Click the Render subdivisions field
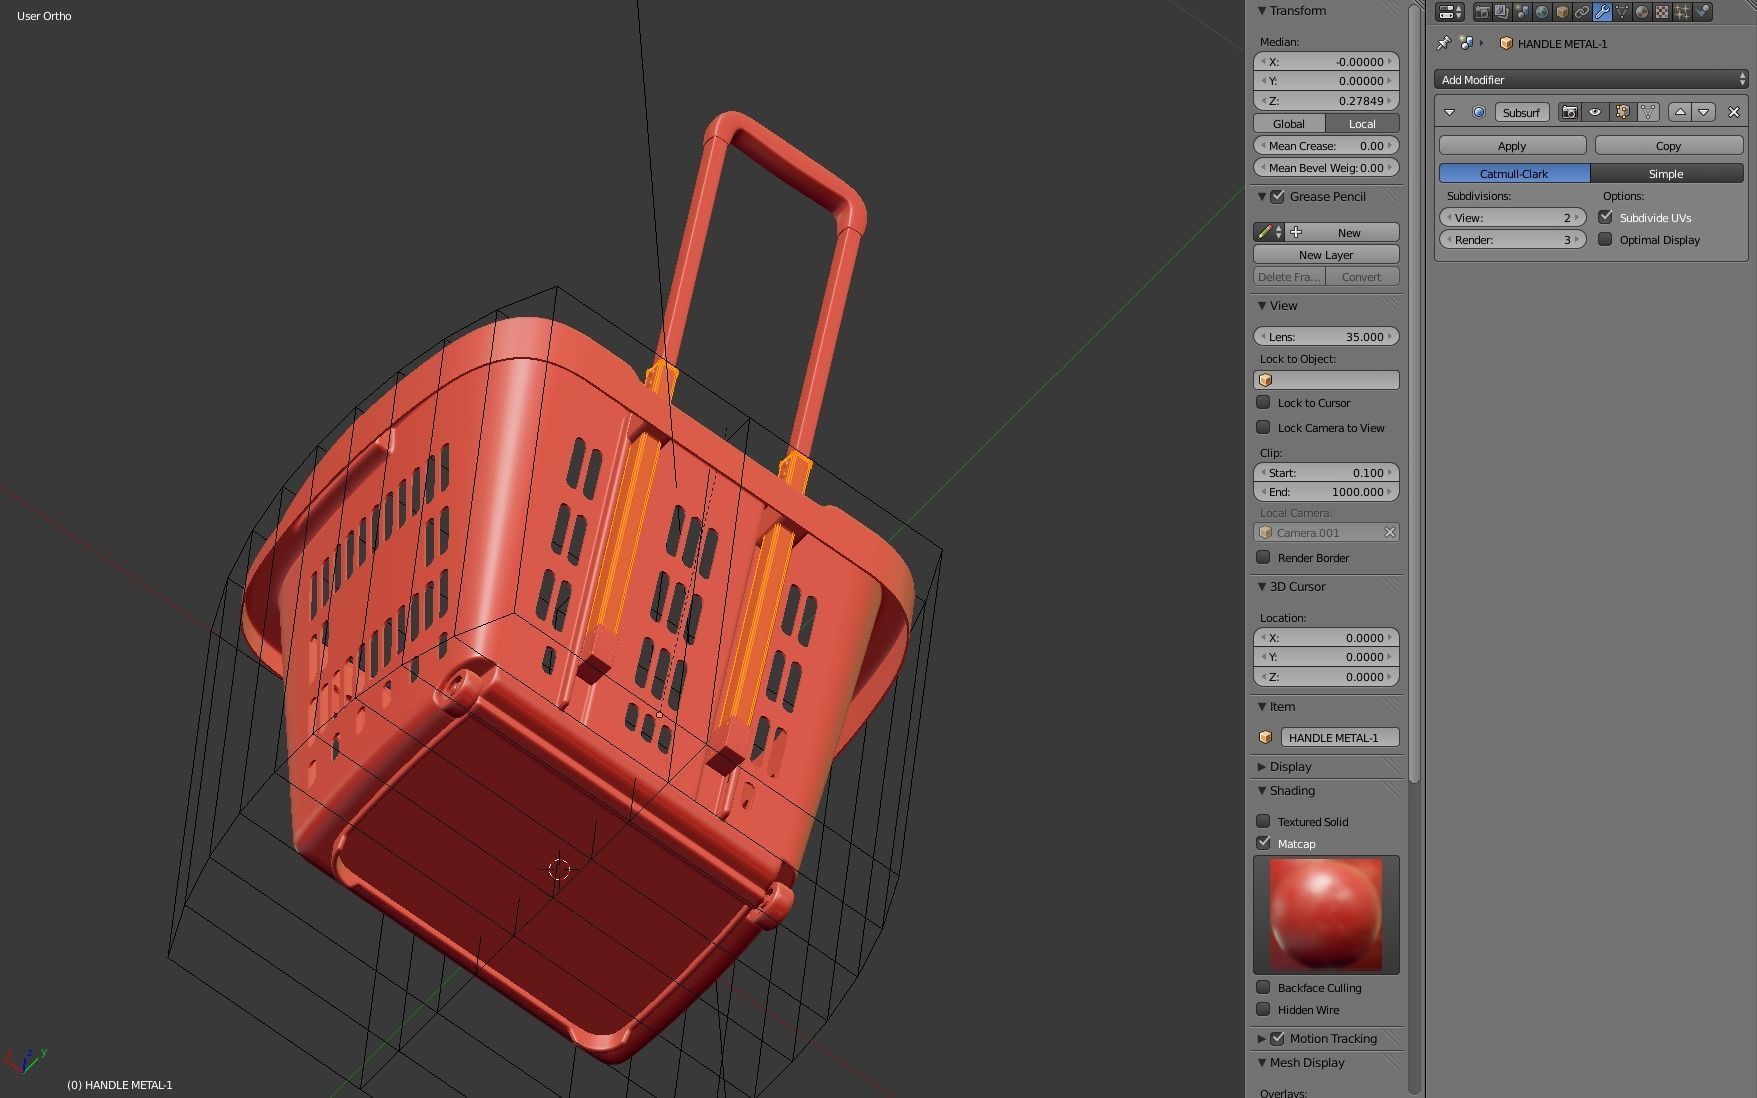This screenshot has height=1098, width=1757. [x=1513, y=240]
